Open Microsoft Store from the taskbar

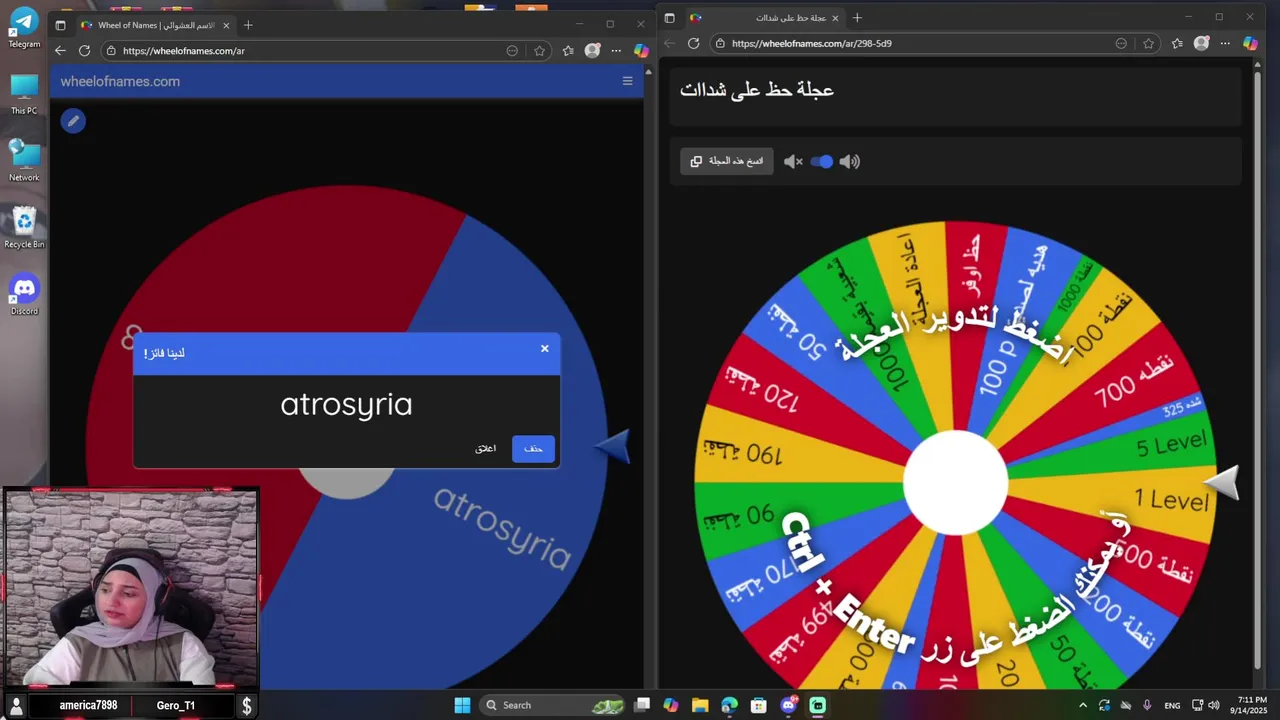pyautogui.click(x=758, y=705)
